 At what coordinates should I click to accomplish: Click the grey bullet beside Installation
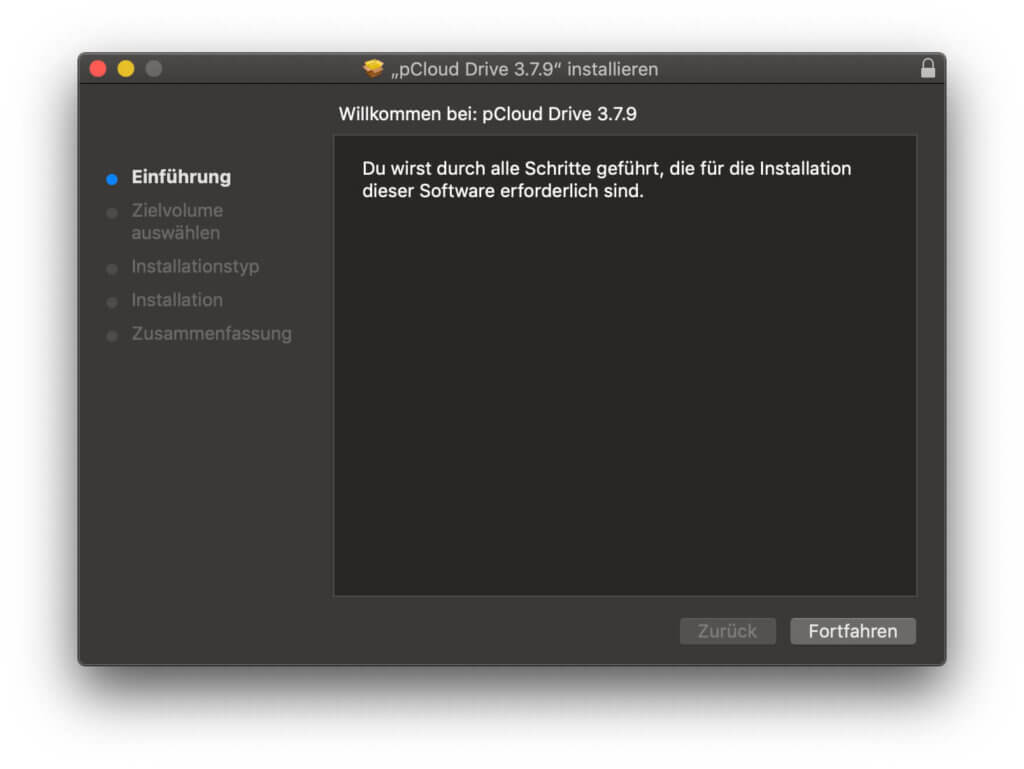click(x=112, y=302)
